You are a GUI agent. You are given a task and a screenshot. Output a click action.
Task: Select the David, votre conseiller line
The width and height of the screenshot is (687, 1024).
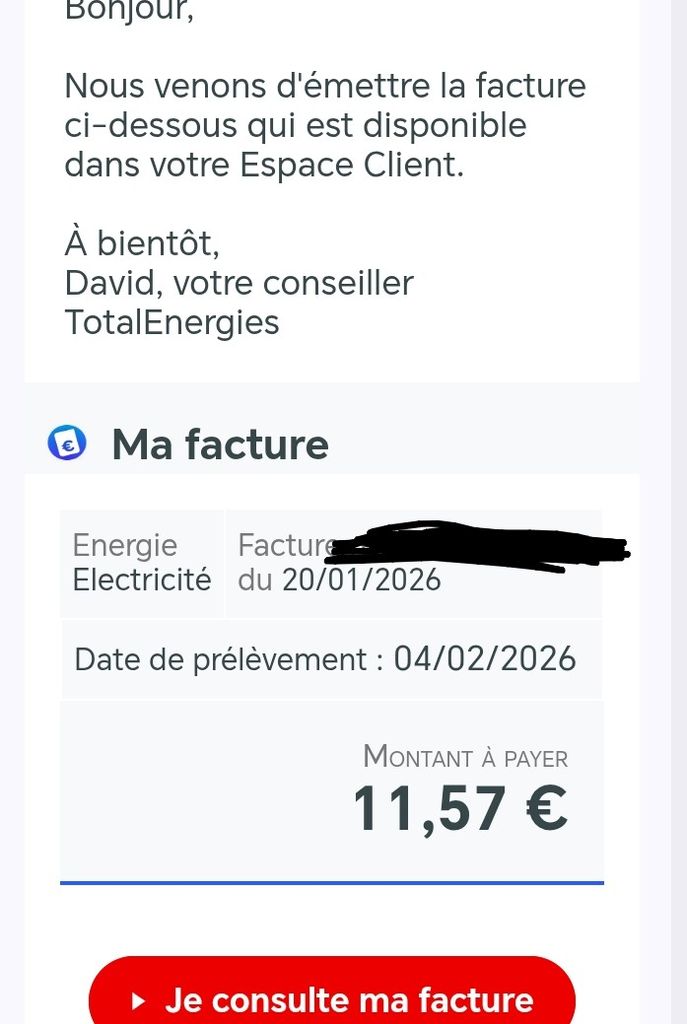point(239,283)
